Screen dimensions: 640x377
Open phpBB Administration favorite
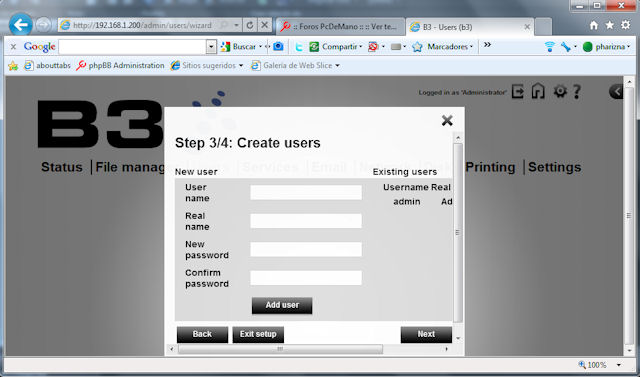(x=120, y=65)
